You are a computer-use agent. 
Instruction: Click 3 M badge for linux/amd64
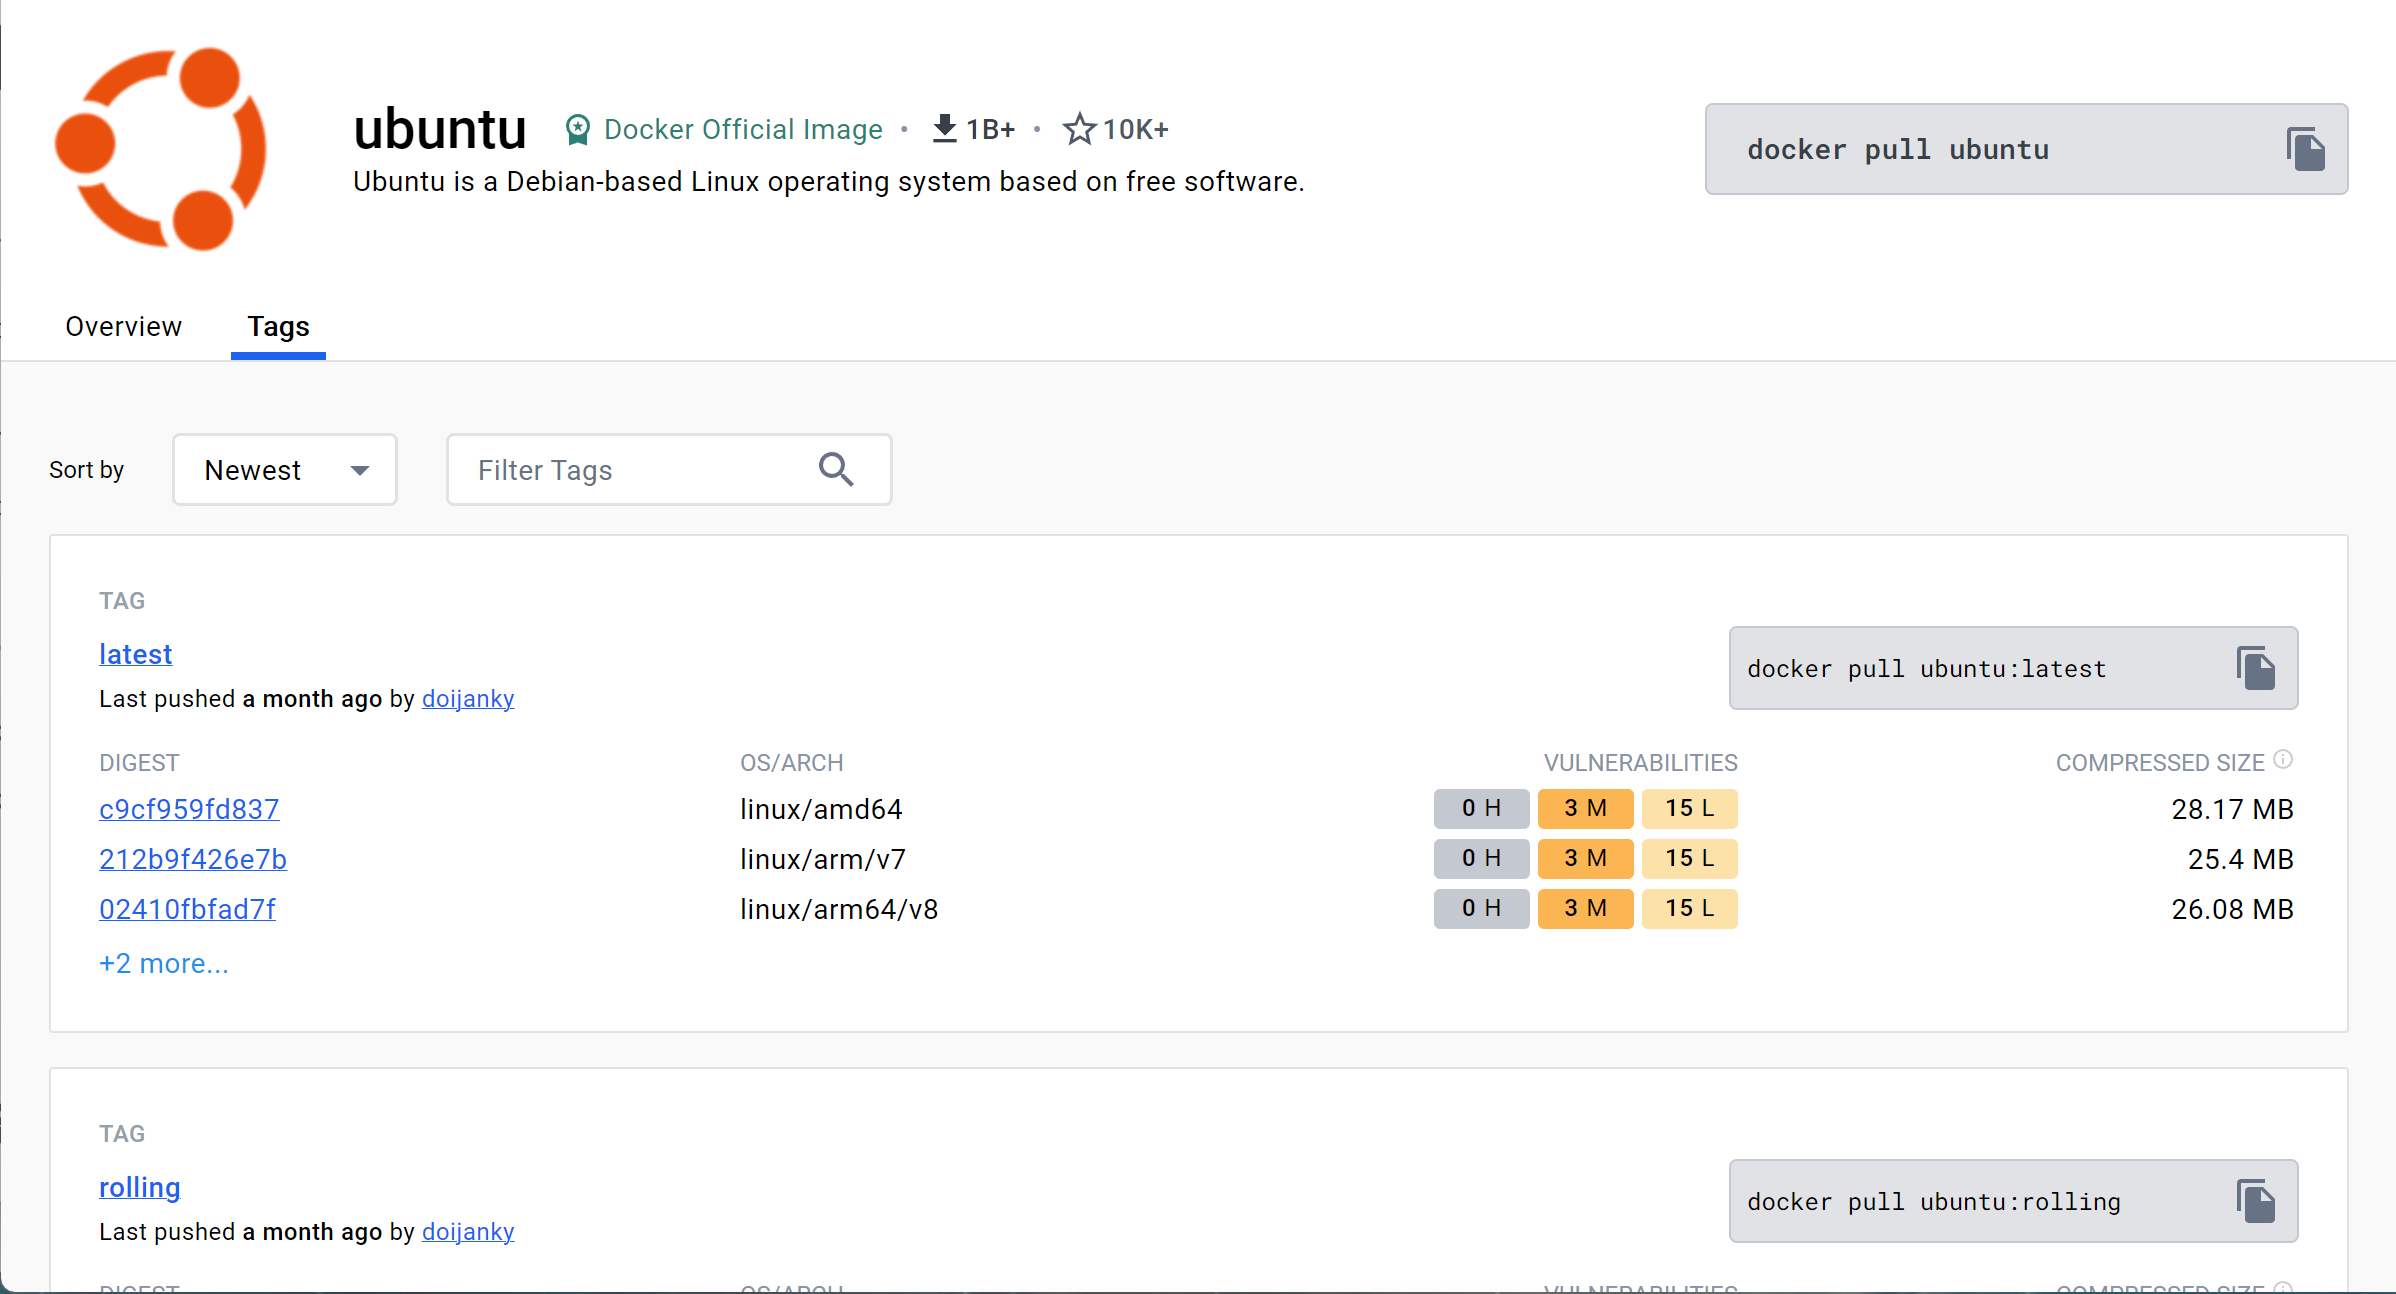(1585, 808)
